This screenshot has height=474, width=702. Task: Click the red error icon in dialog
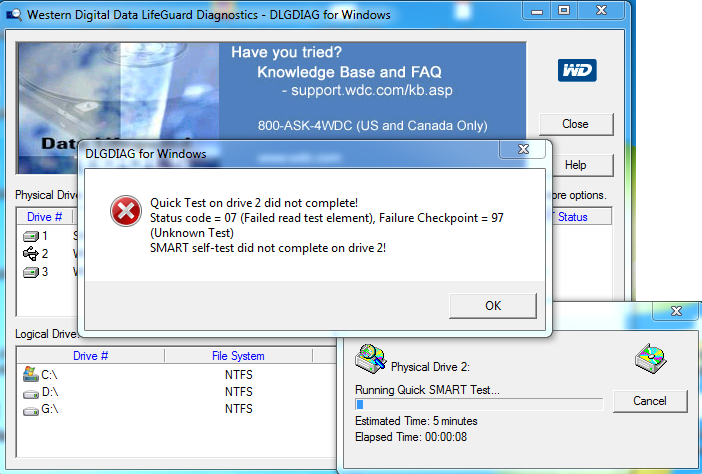126,211
